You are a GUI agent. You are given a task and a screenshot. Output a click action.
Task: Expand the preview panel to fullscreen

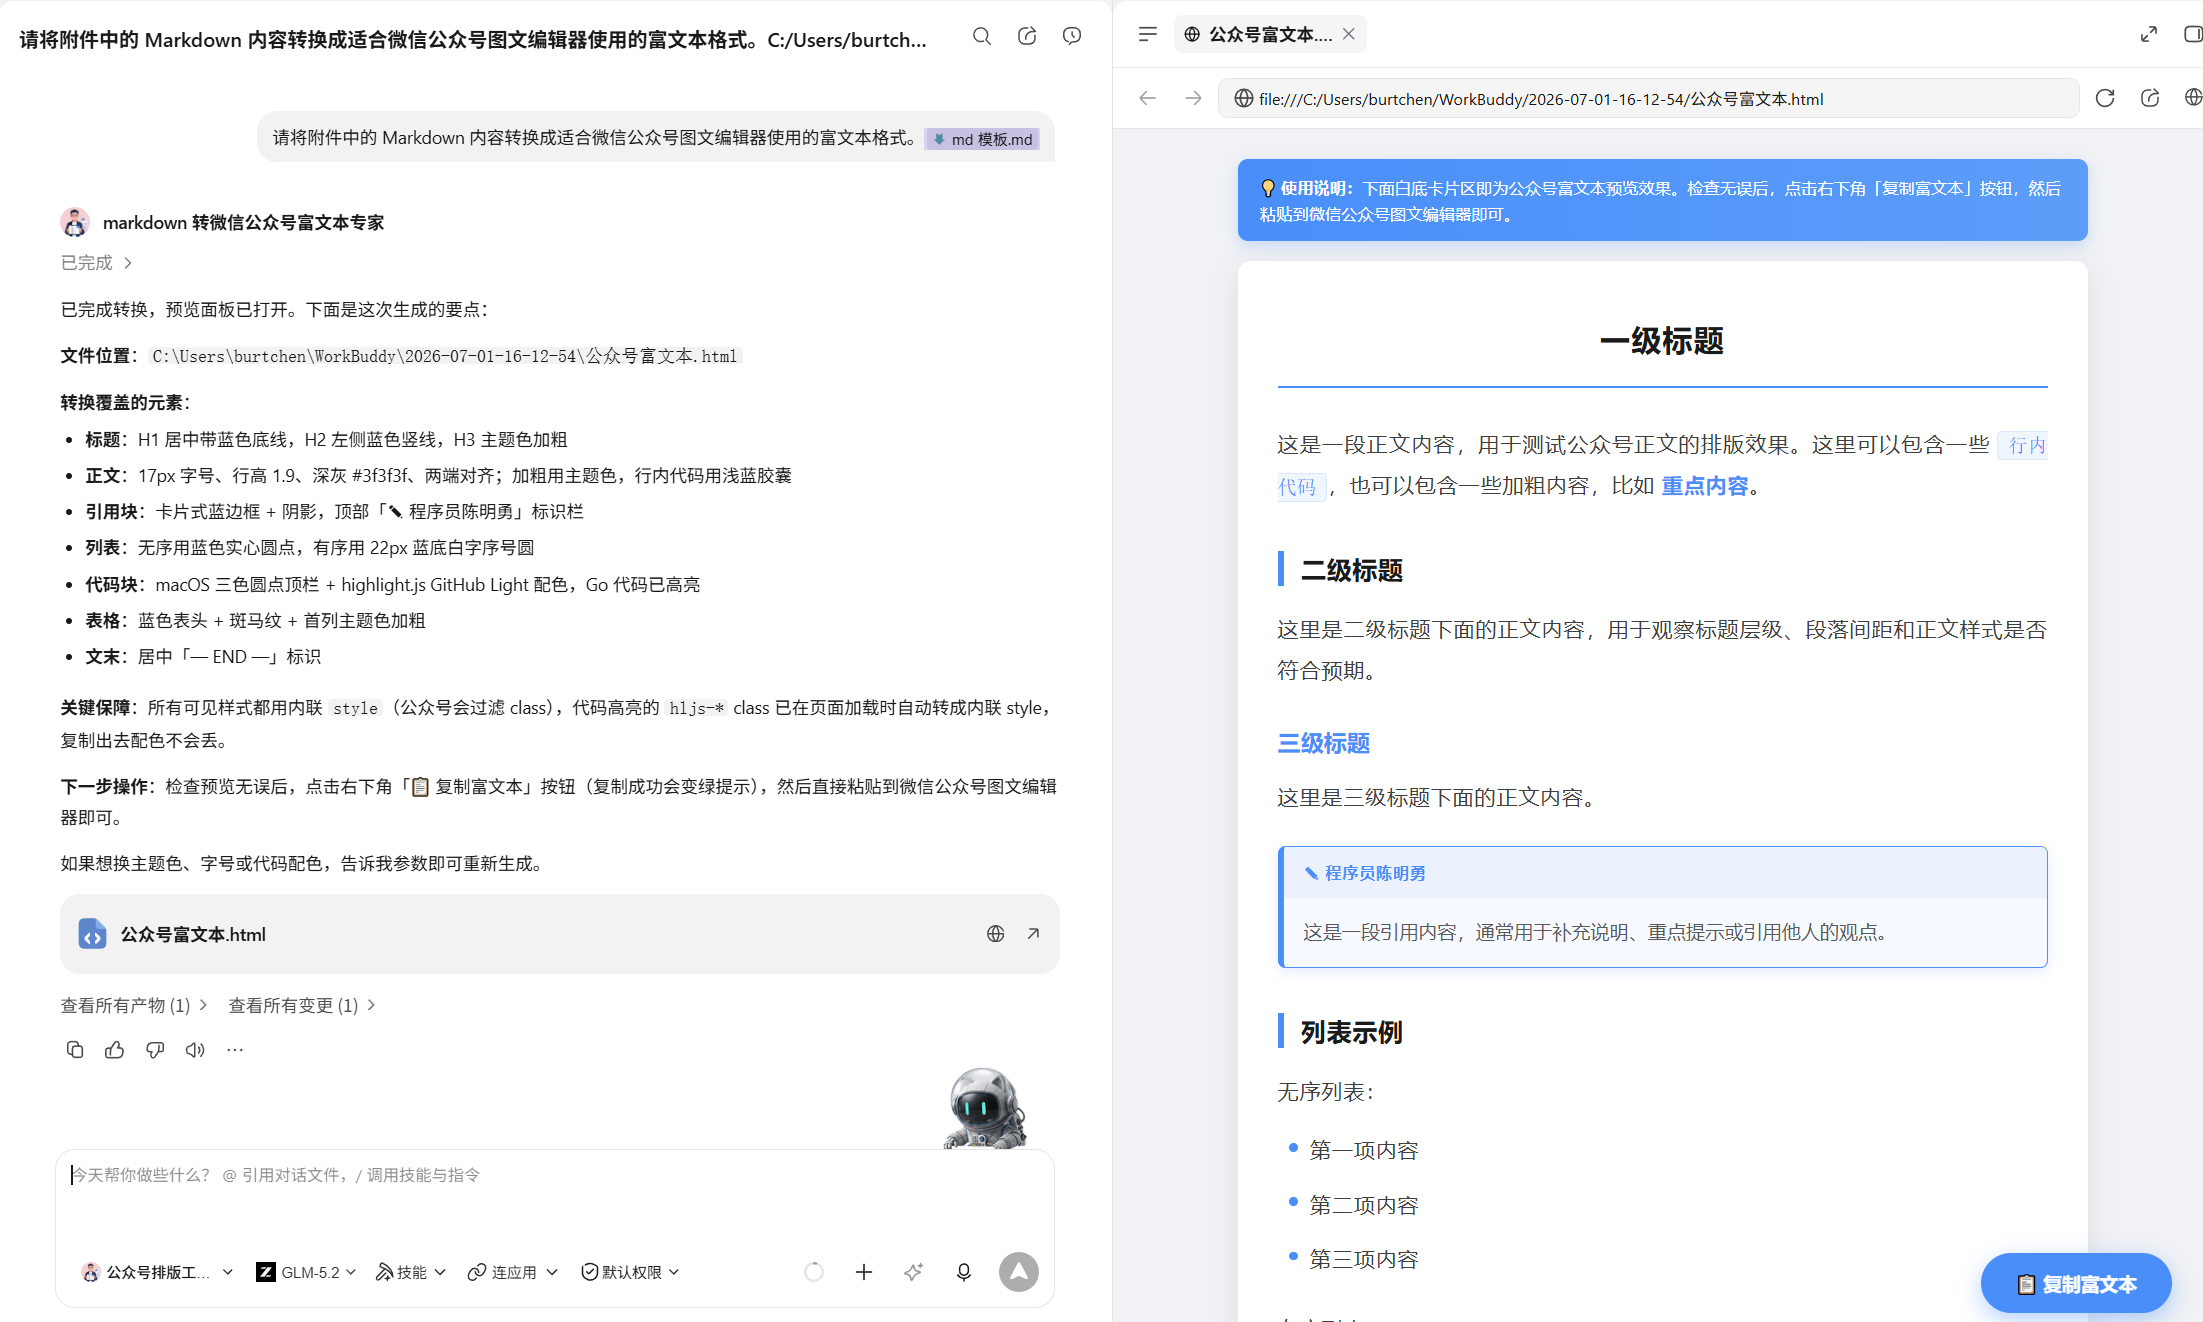(2149, 34)
